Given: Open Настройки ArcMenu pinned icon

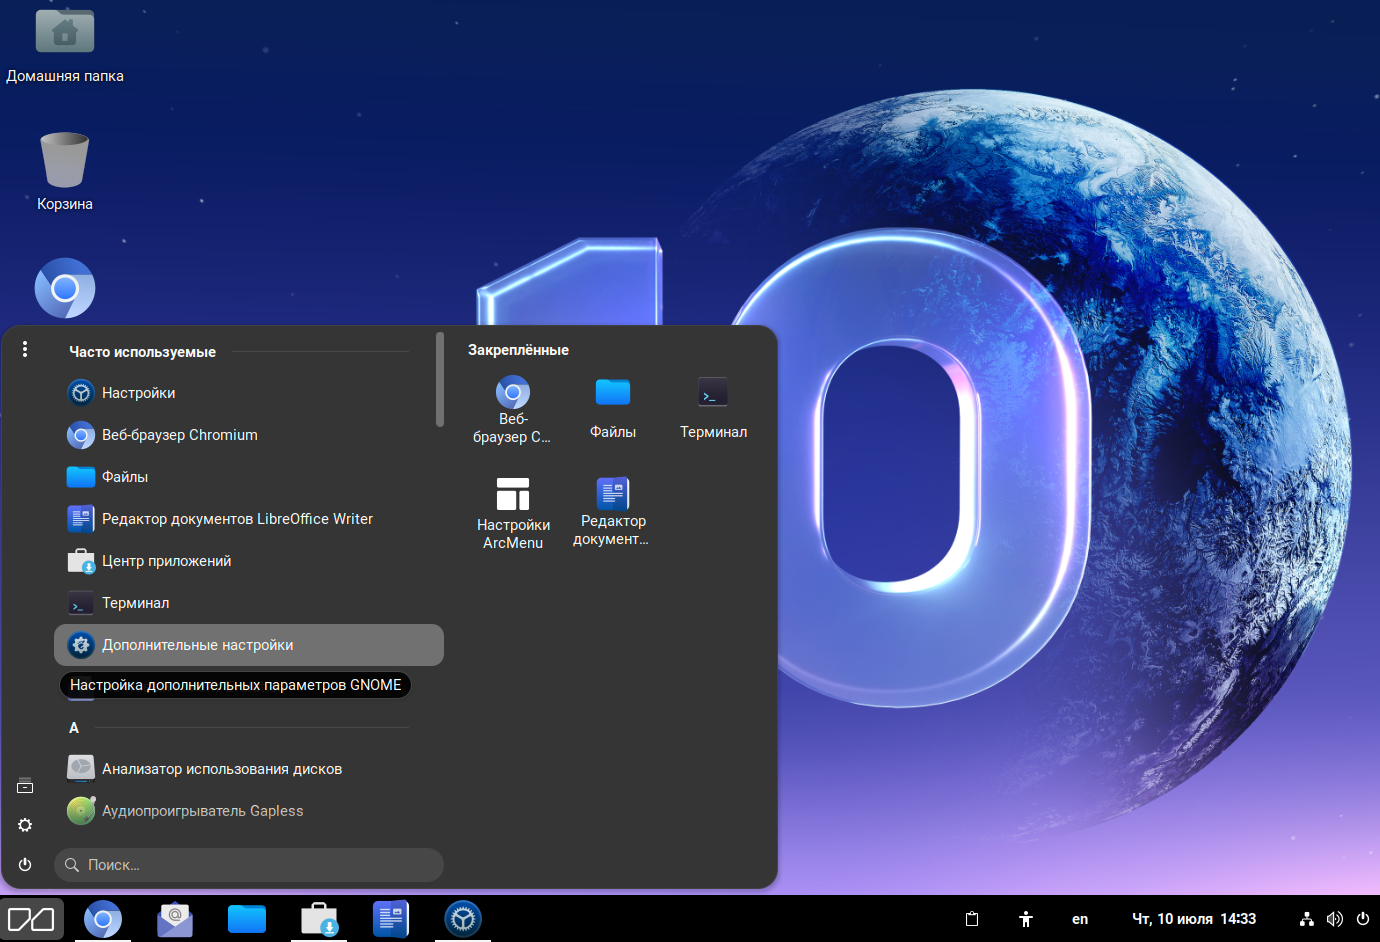Looking at the screenshot, I should pyautogui.click(x=512, y=512).
